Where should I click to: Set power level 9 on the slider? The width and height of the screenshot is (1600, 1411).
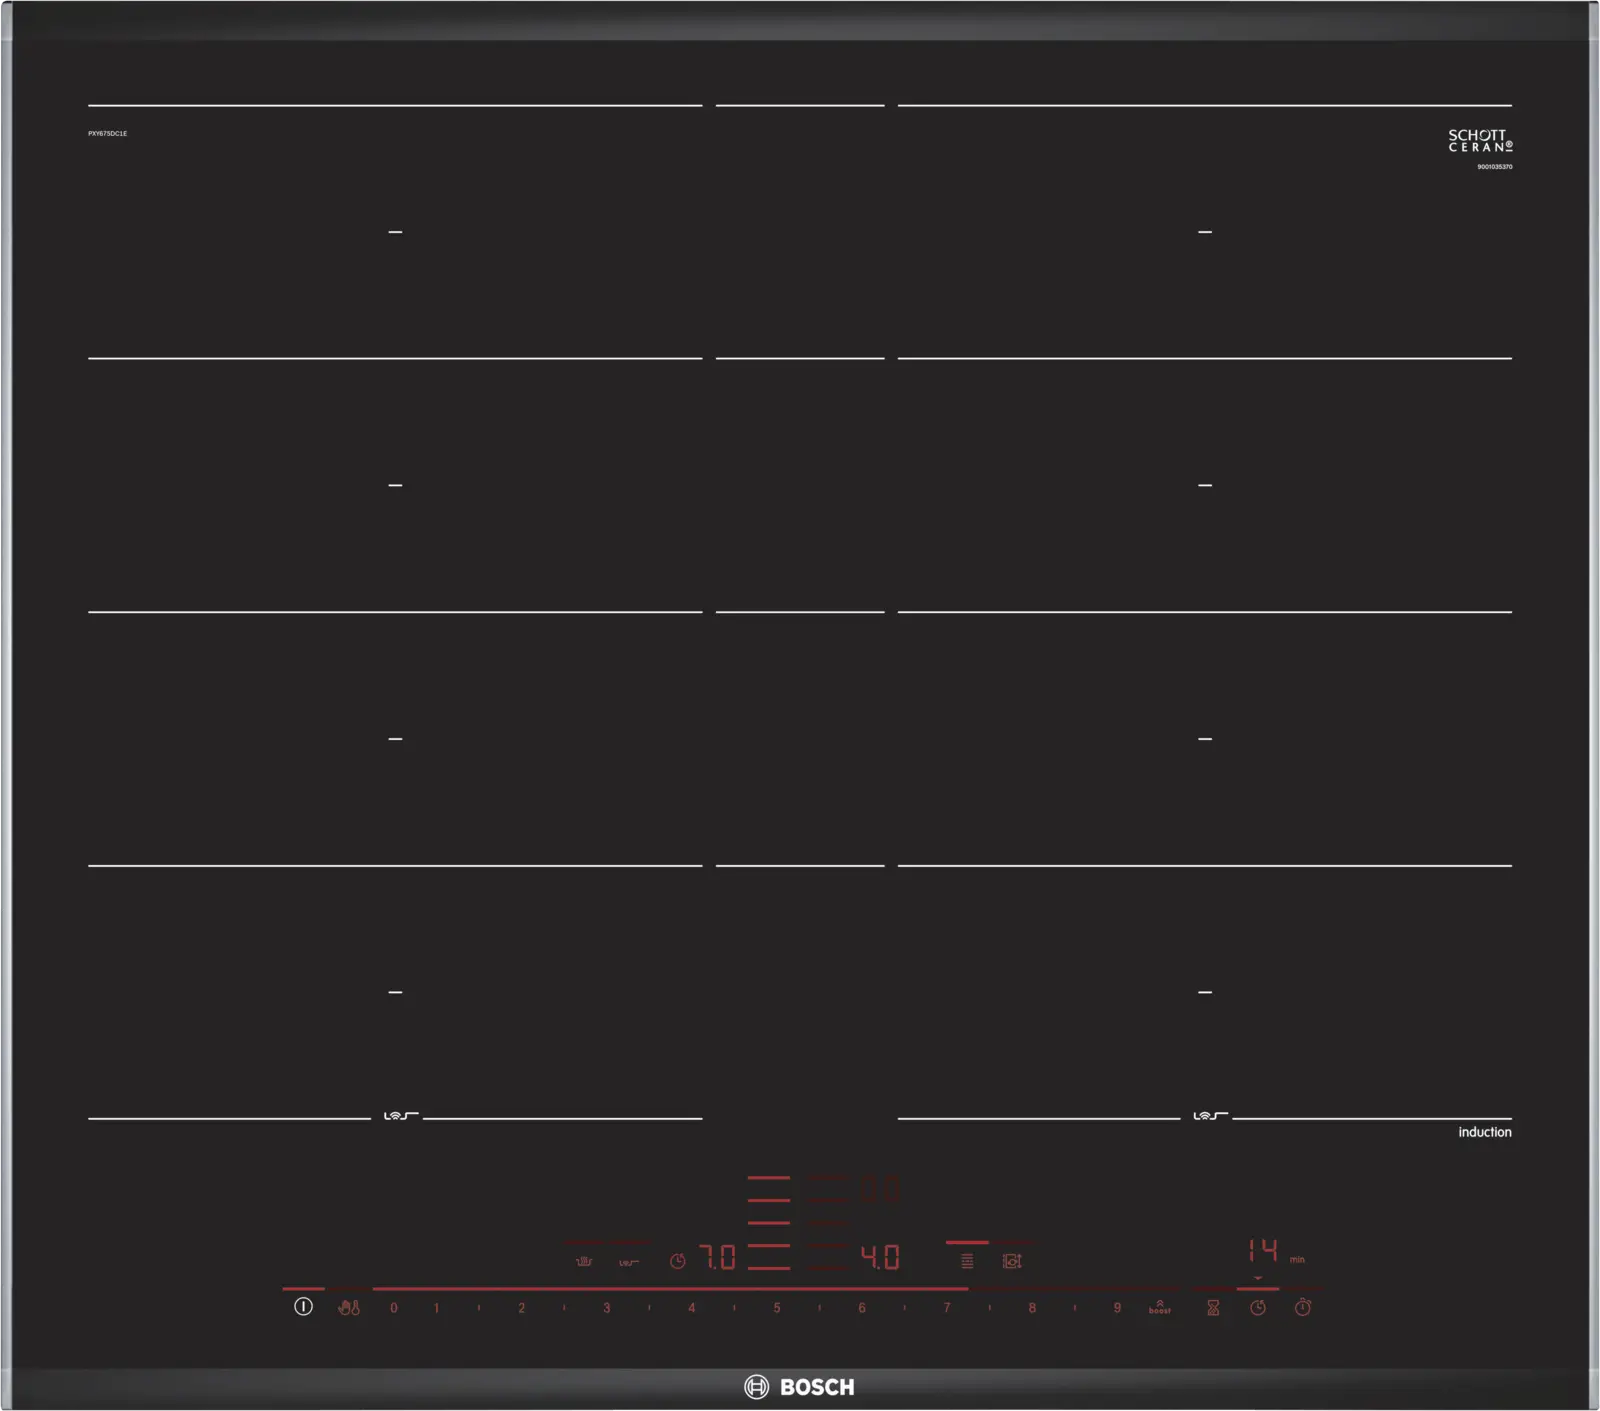coord(1117,1307)
